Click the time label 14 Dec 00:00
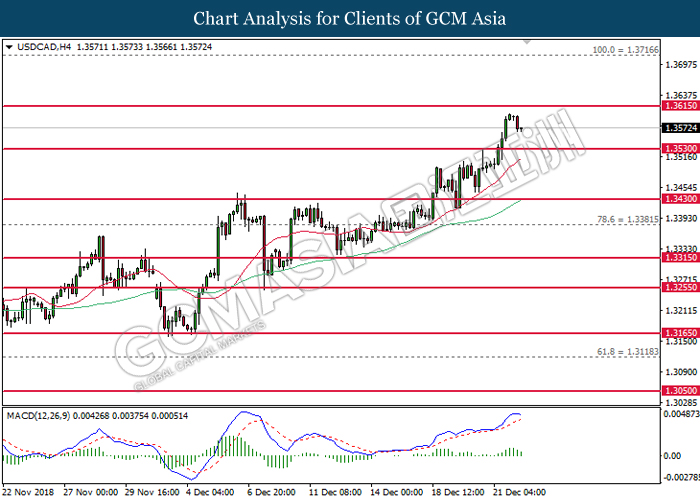 396,492
